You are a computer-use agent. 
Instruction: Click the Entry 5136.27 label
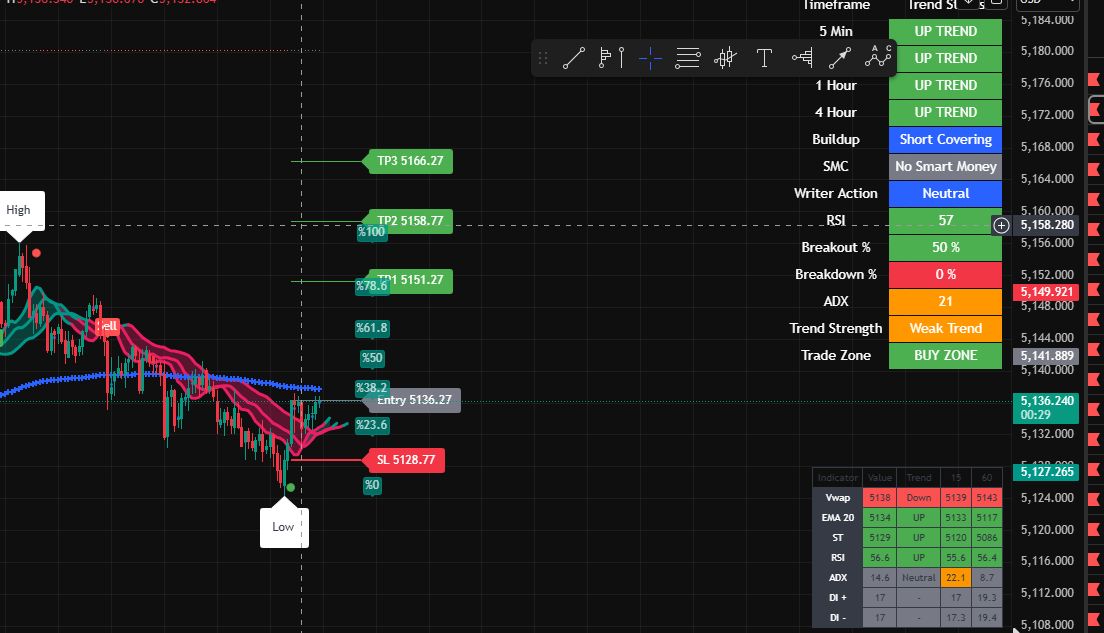coord(413,400)
